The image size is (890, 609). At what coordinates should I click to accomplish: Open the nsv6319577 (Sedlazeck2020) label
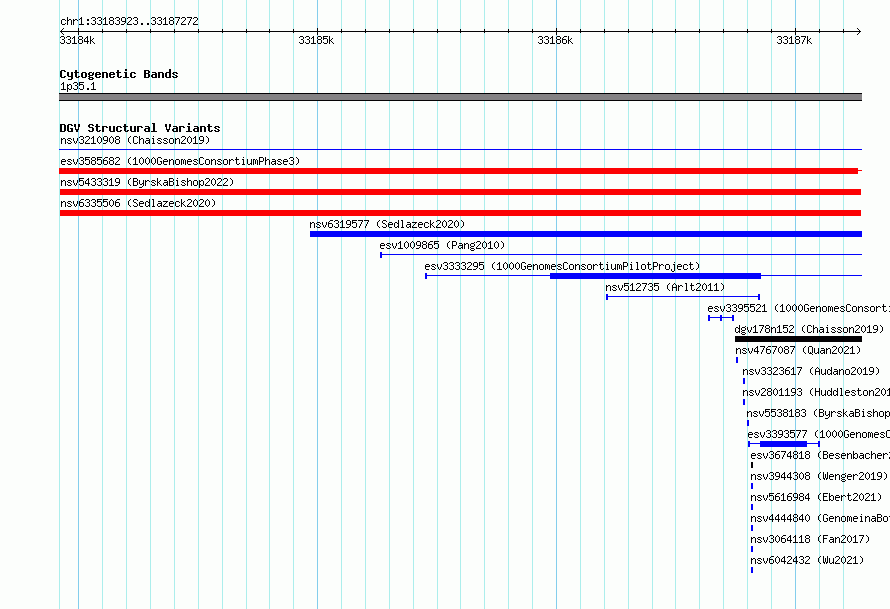387,224
